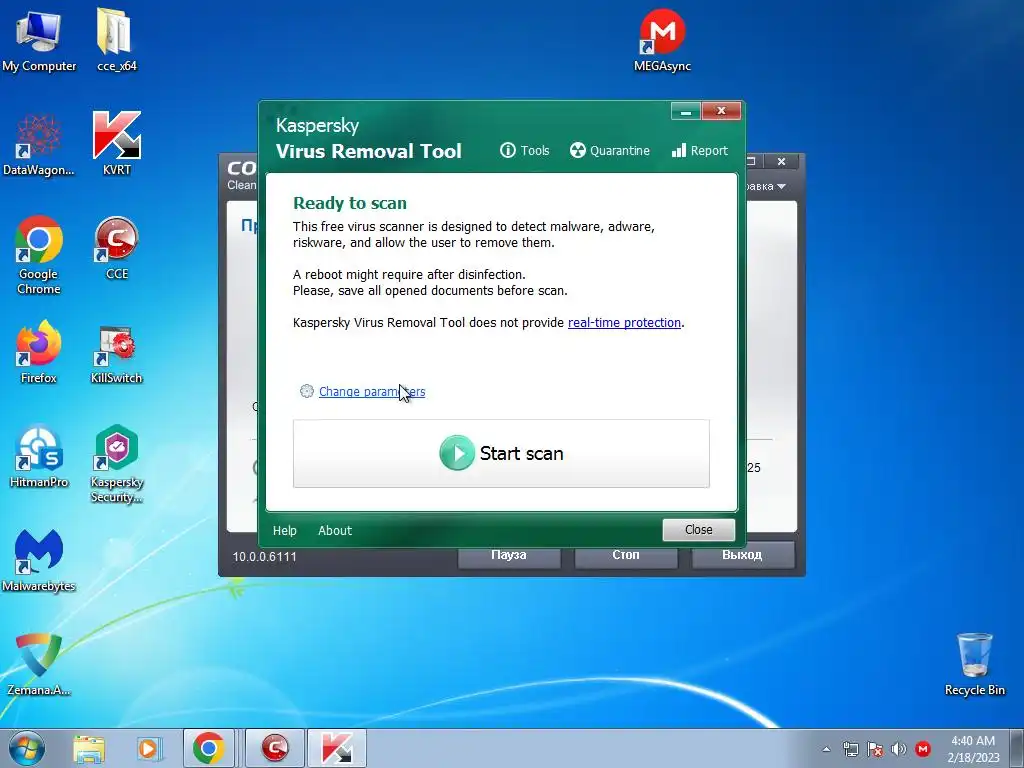Open the help dropdown in Comodo window
The height and width of the screenshot is (768, 1024).
[x=767, y=187]
